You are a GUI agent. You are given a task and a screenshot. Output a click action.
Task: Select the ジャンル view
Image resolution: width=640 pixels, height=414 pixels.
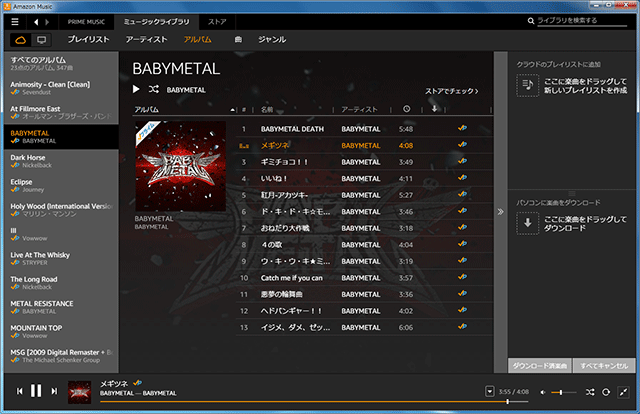tap(272, 40)
